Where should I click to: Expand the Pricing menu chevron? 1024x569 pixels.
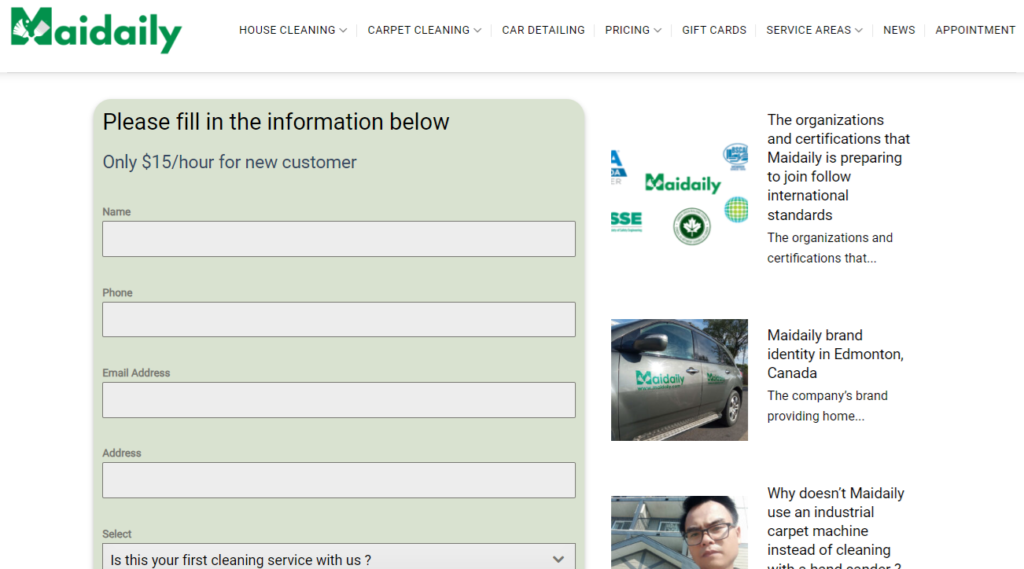click(x=658, y=31)
